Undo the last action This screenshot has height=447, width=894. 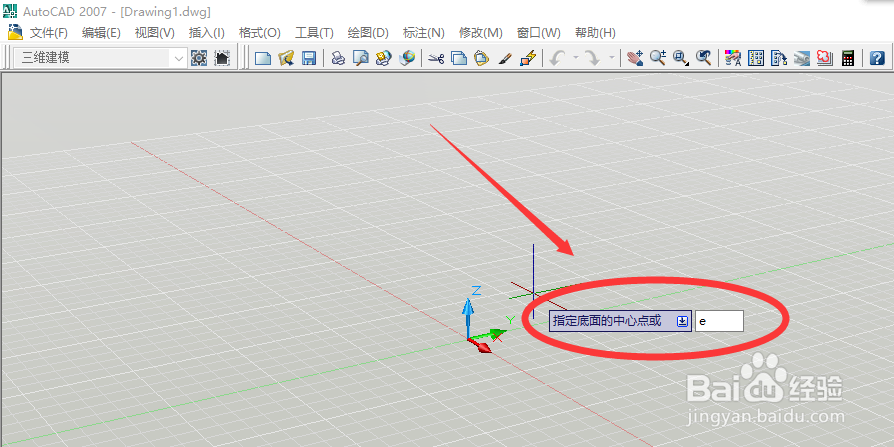click(x=557, y=58)
